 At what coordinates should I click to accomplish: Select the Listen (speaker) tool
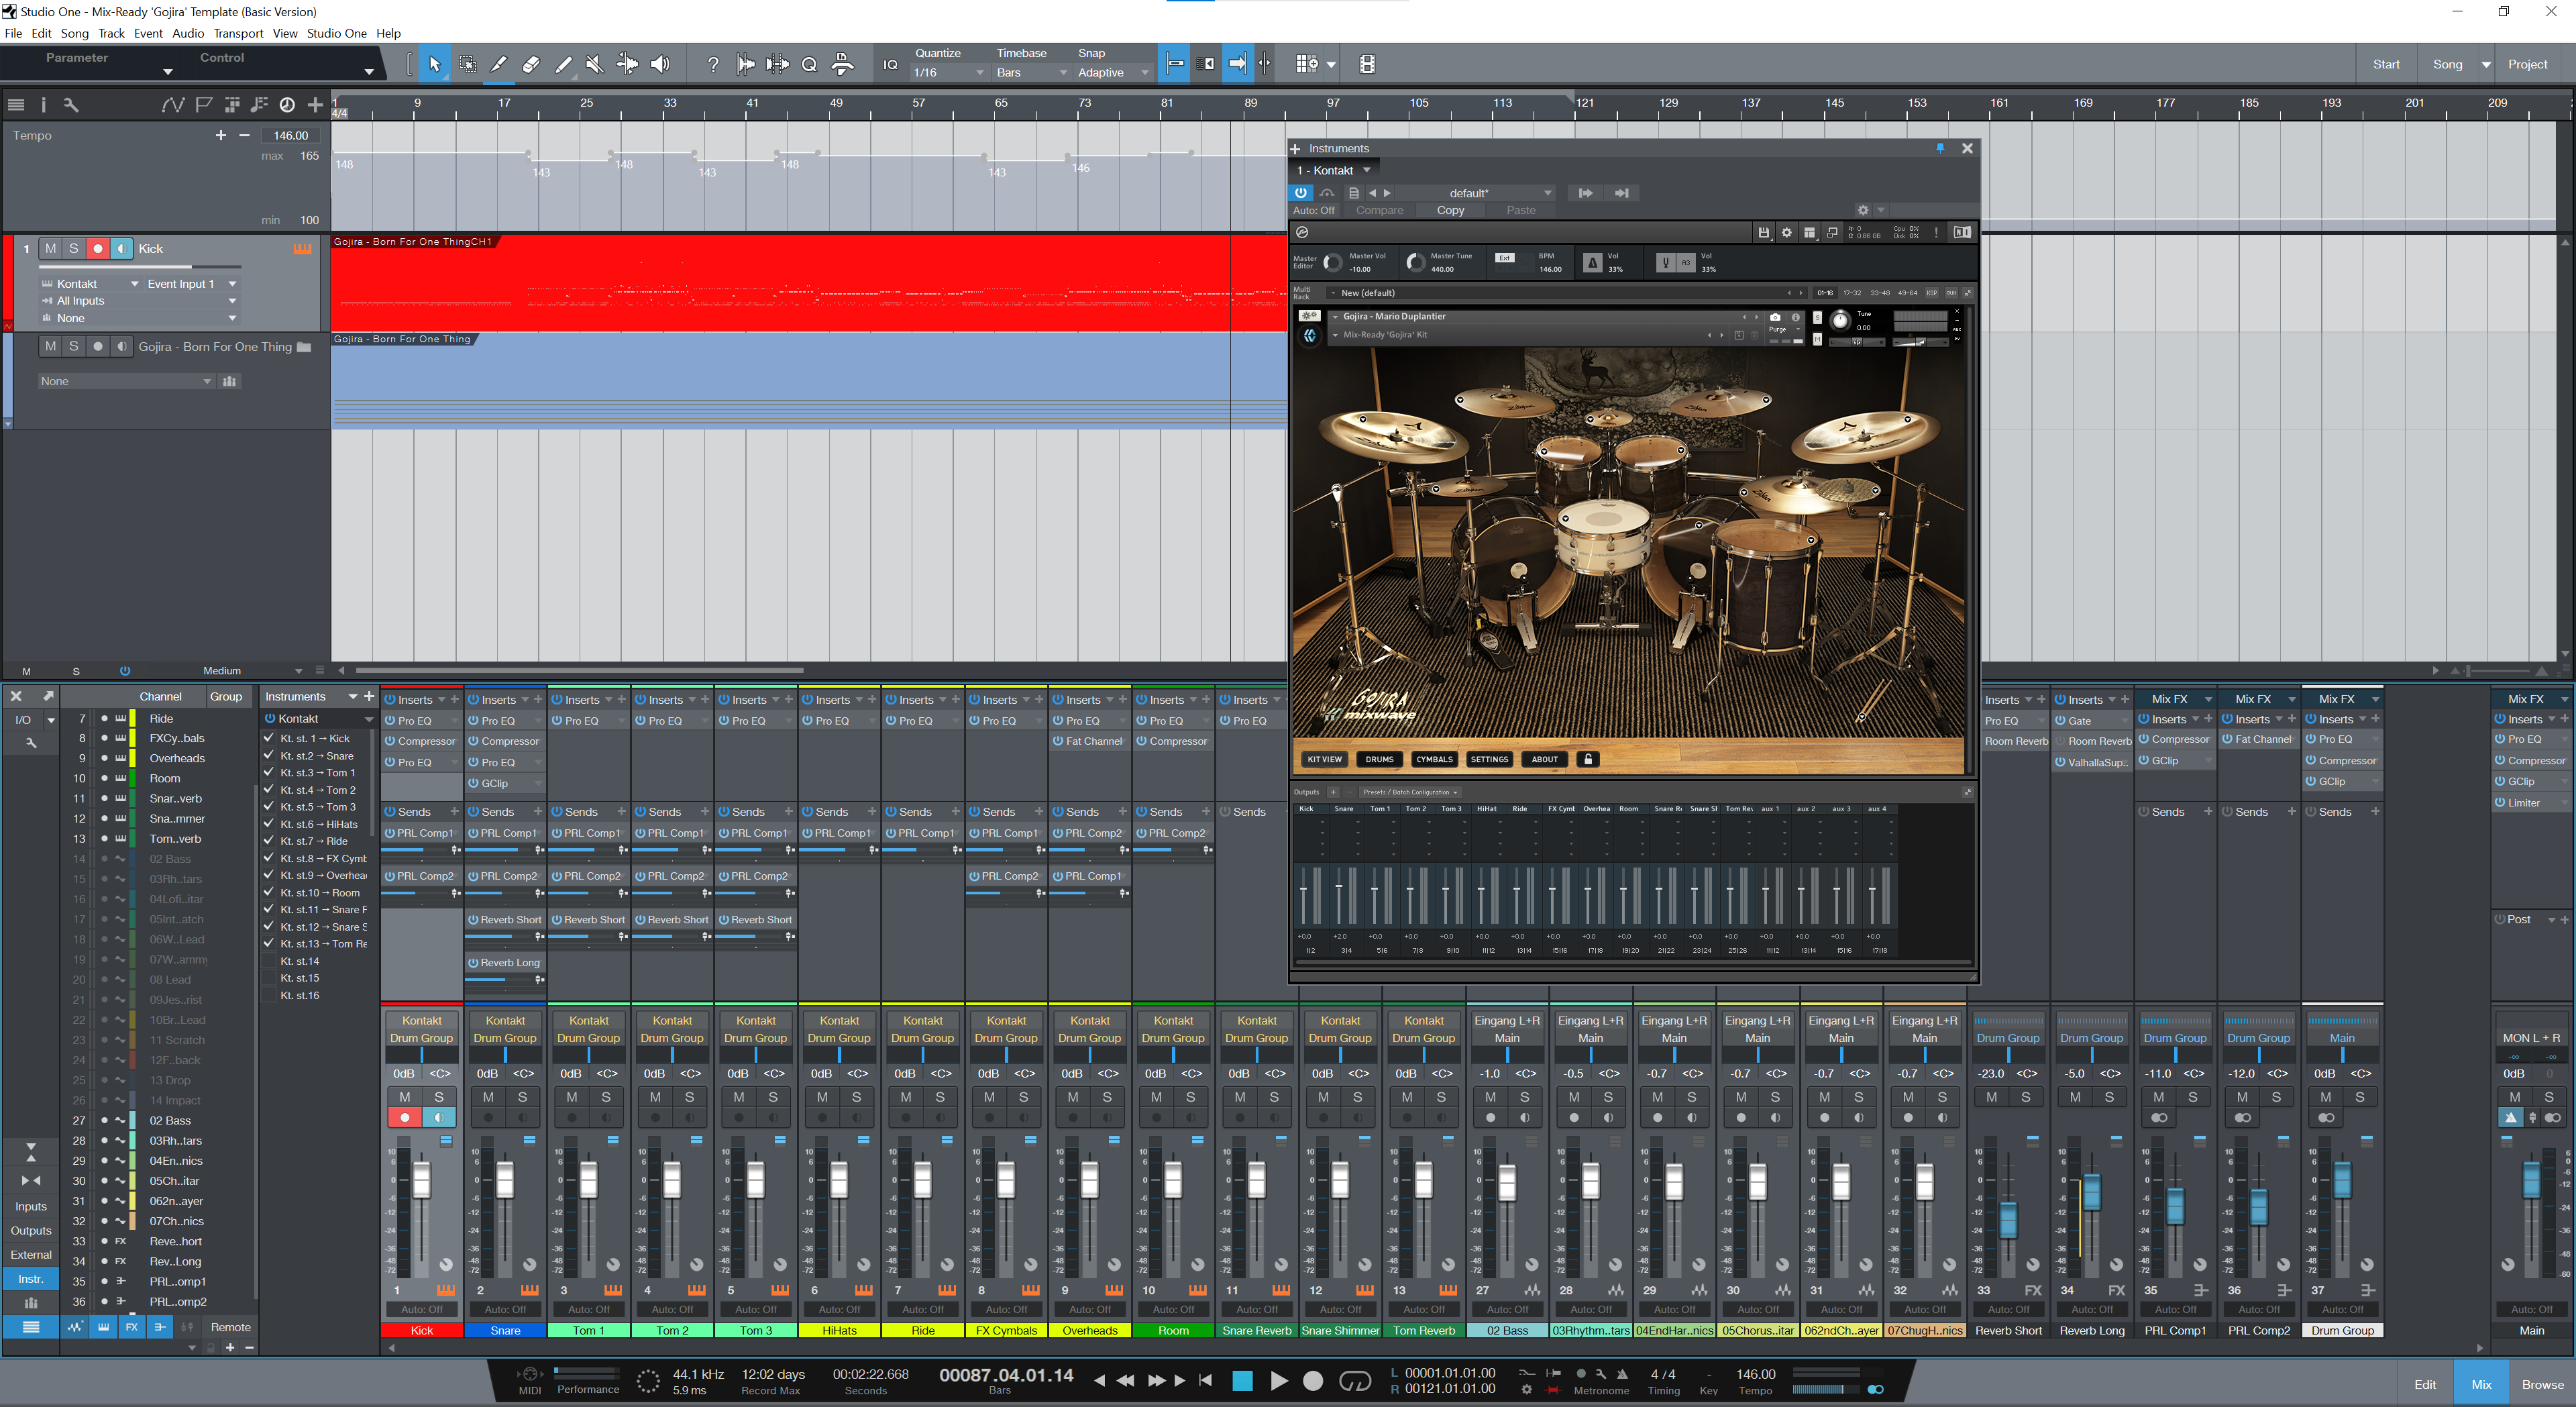pos(660,65)
